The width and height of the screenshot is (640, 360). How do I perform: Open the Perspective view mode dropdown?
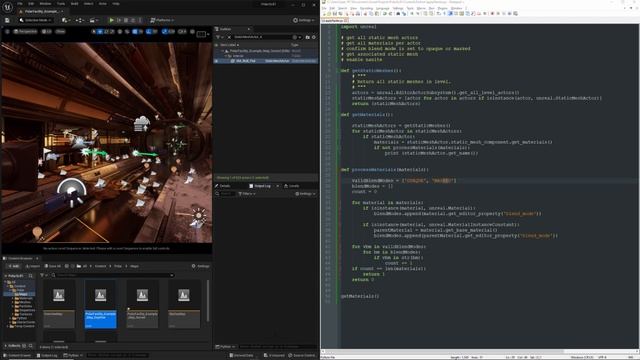25,31
